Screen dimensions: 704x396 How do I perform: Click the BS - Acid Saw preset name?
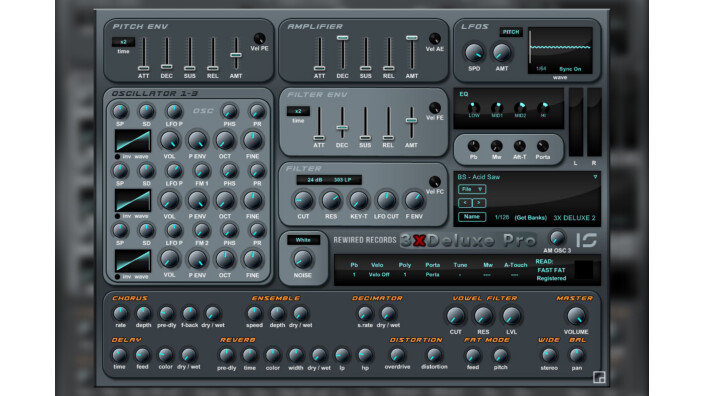click(479, 177)
